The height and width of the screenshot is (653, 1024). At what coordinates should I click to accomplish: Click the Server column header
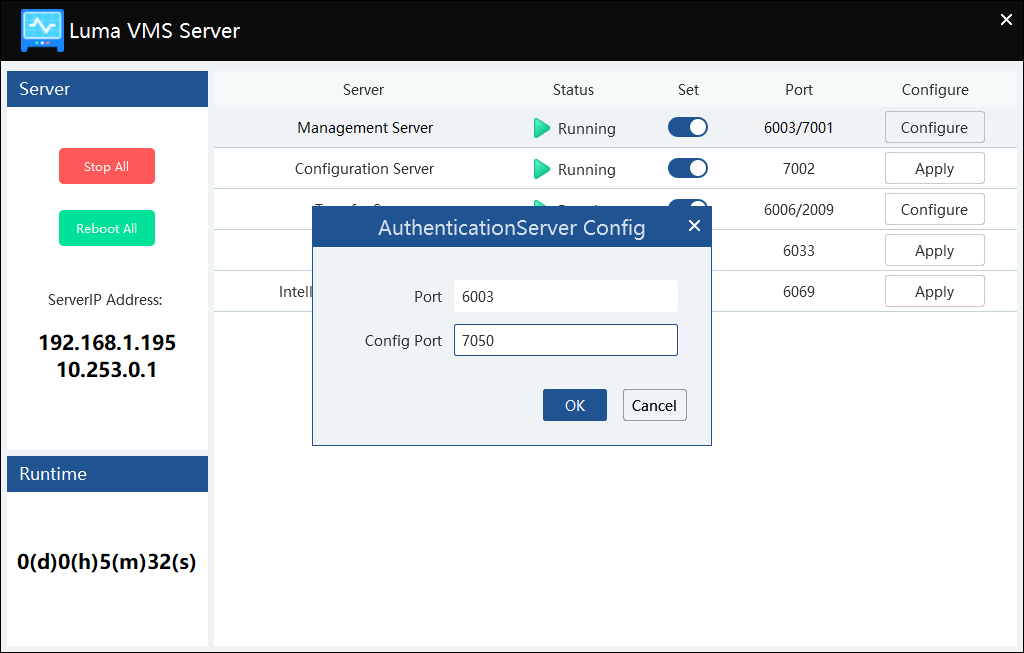(x=363, y=90)
